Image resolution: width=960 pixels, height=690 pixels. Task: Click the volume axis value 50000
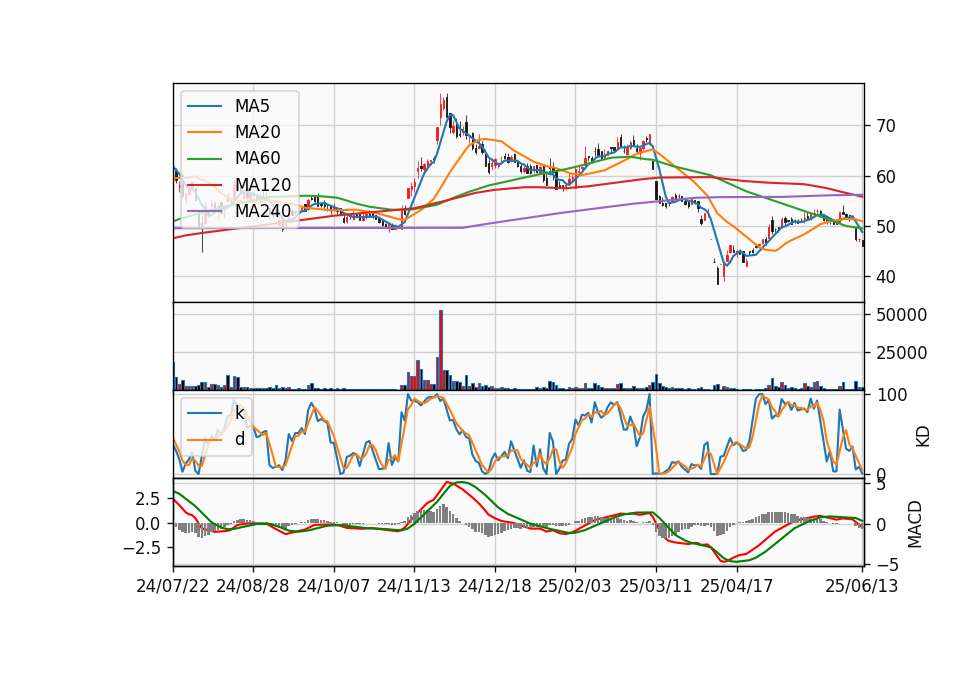(901, 315)
